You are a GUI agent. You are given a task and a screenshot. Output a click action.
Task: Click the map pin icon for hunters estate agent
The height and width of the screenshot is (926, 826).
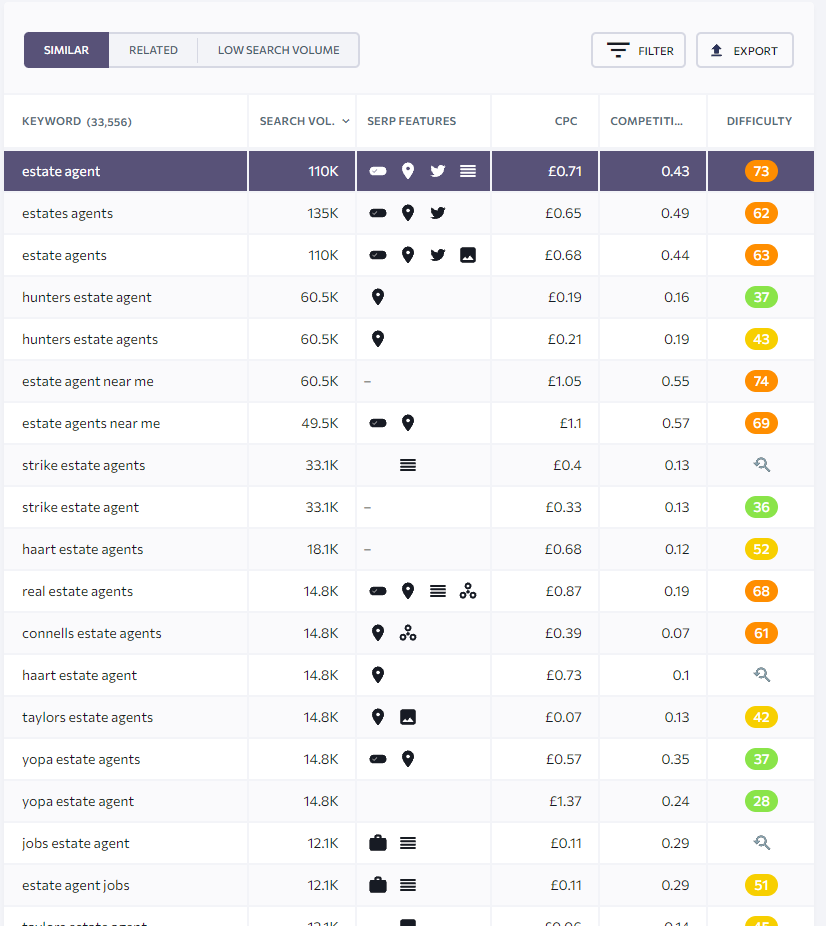tap(378, 297)
